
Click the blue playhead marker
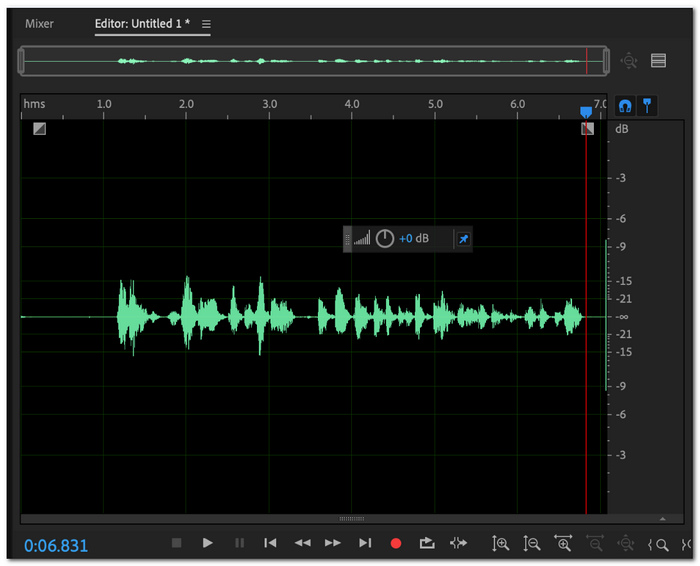586,112
